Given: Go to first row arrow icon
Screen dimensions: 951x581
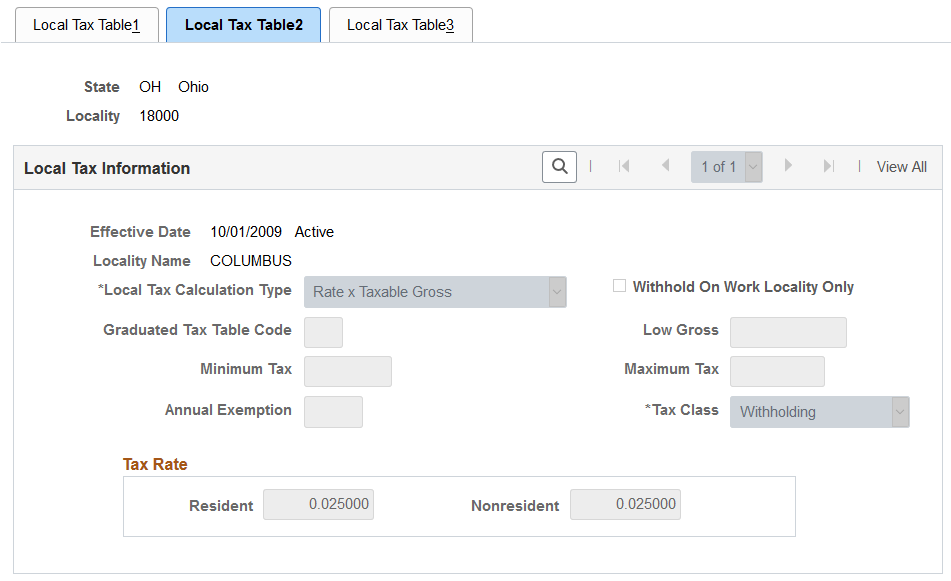Looking at the screenshot, I should point(623,166).
